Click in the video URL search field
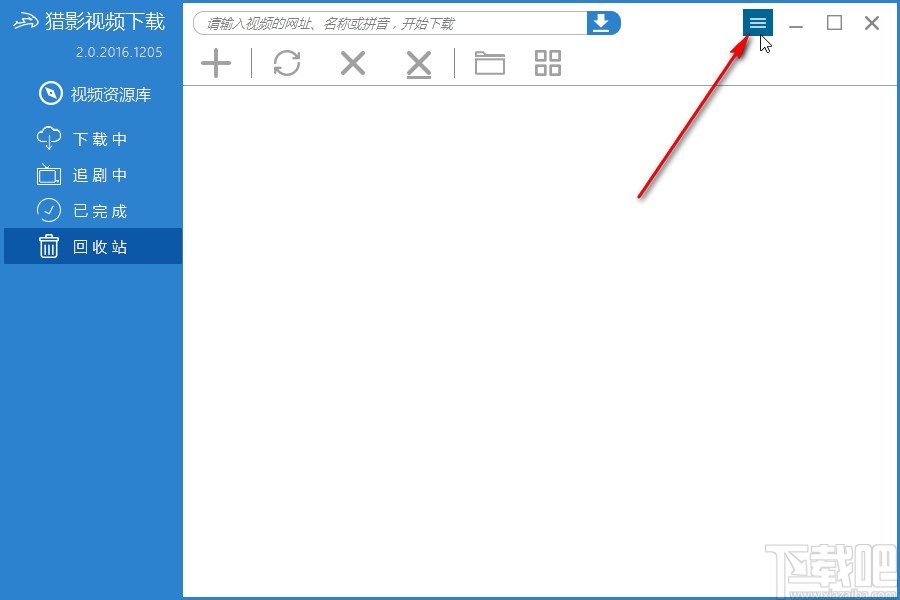This screenshot has width=900, height=600. pyautogui.click(x=390, y=23)
